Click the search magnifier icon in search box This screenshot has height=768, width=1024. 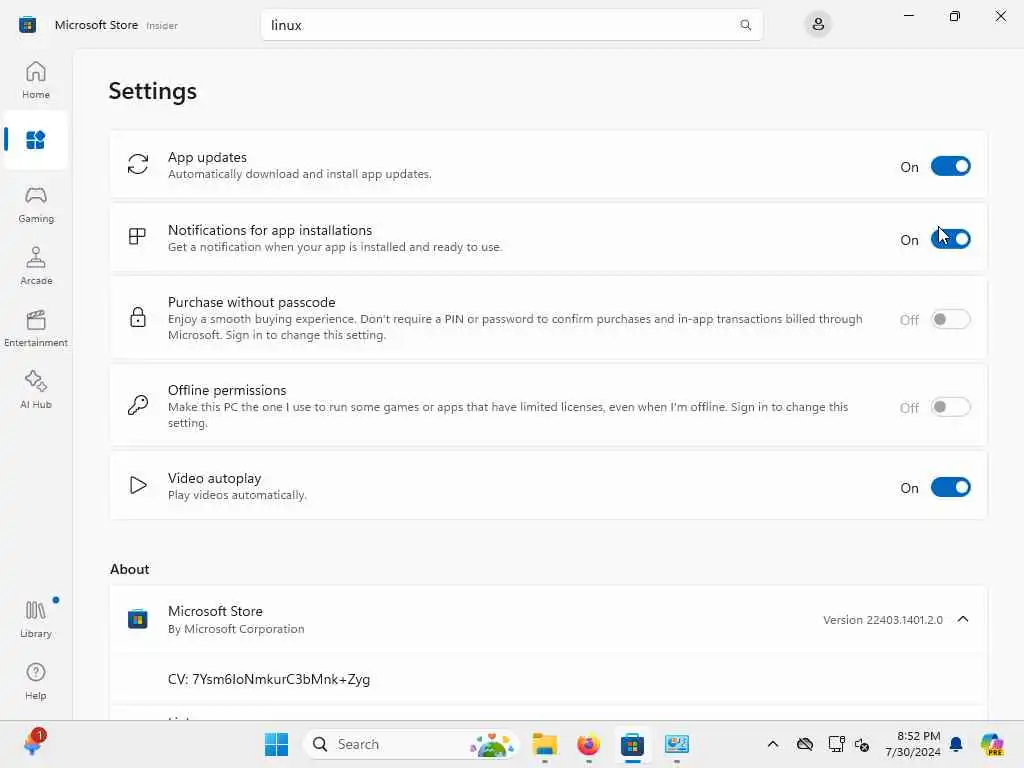[x=745, y=25]
